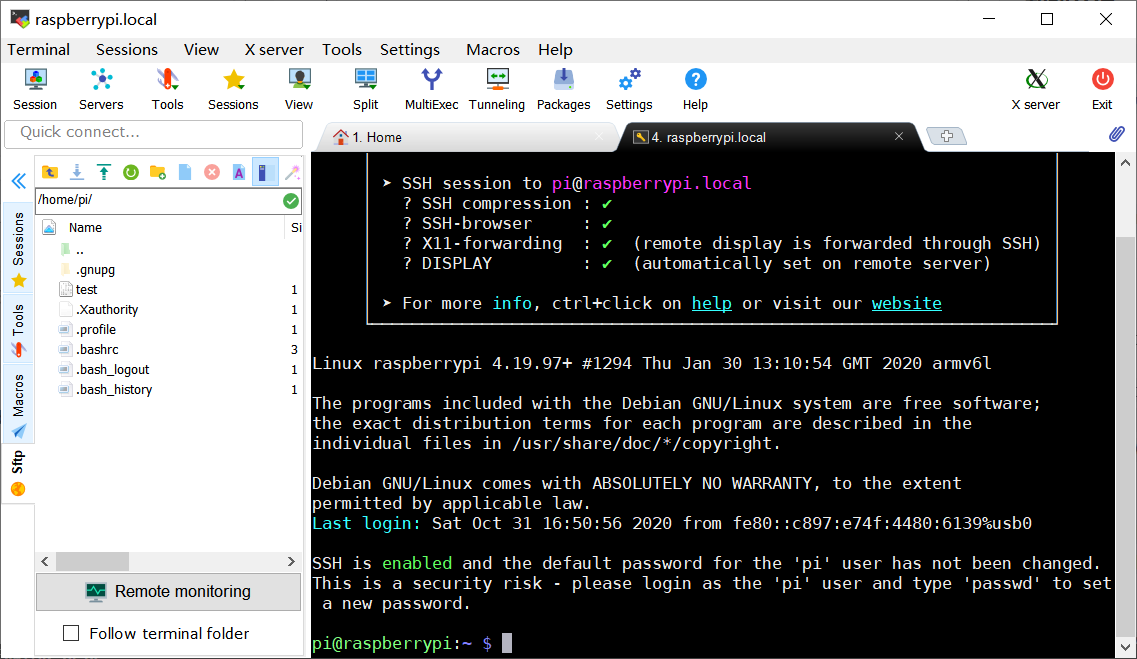Enable Follow terminal folder checkbox

point(71,633)
